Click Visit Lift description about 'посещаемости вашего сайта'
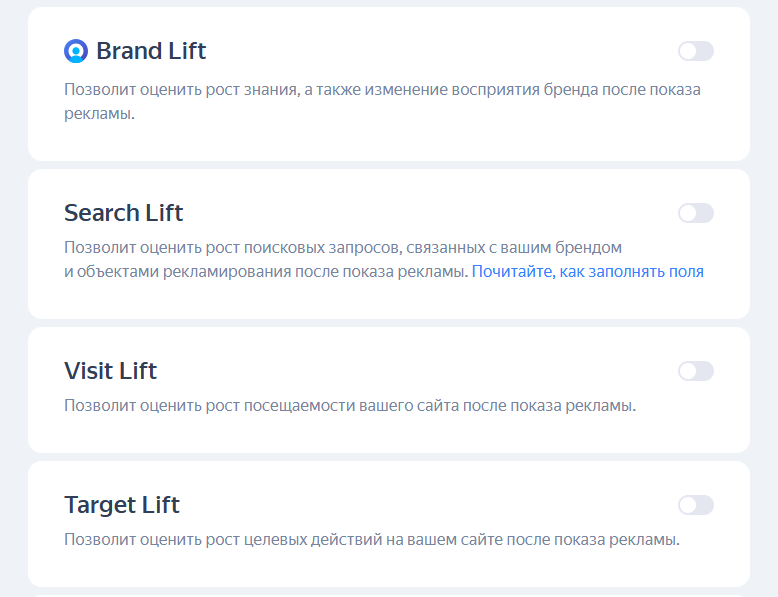778x597 pixels. [351, 405]
